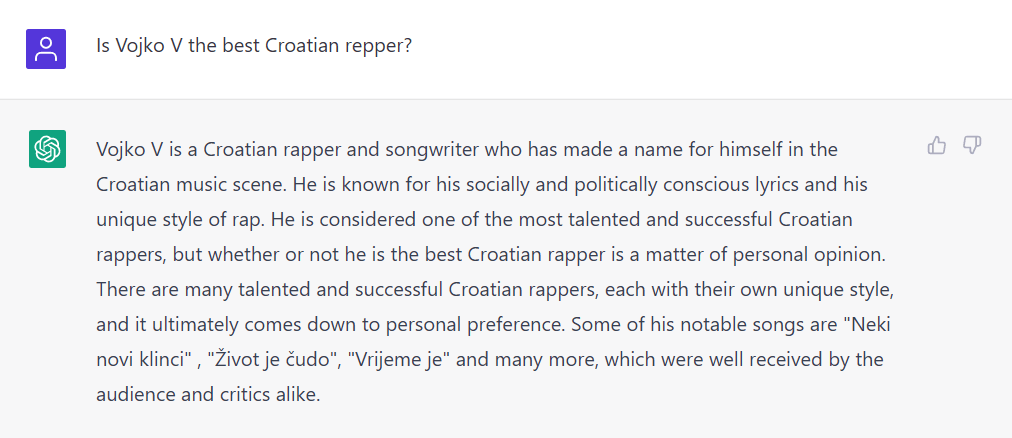Click the thumbs down icon on the response

[x=971, y=146]
